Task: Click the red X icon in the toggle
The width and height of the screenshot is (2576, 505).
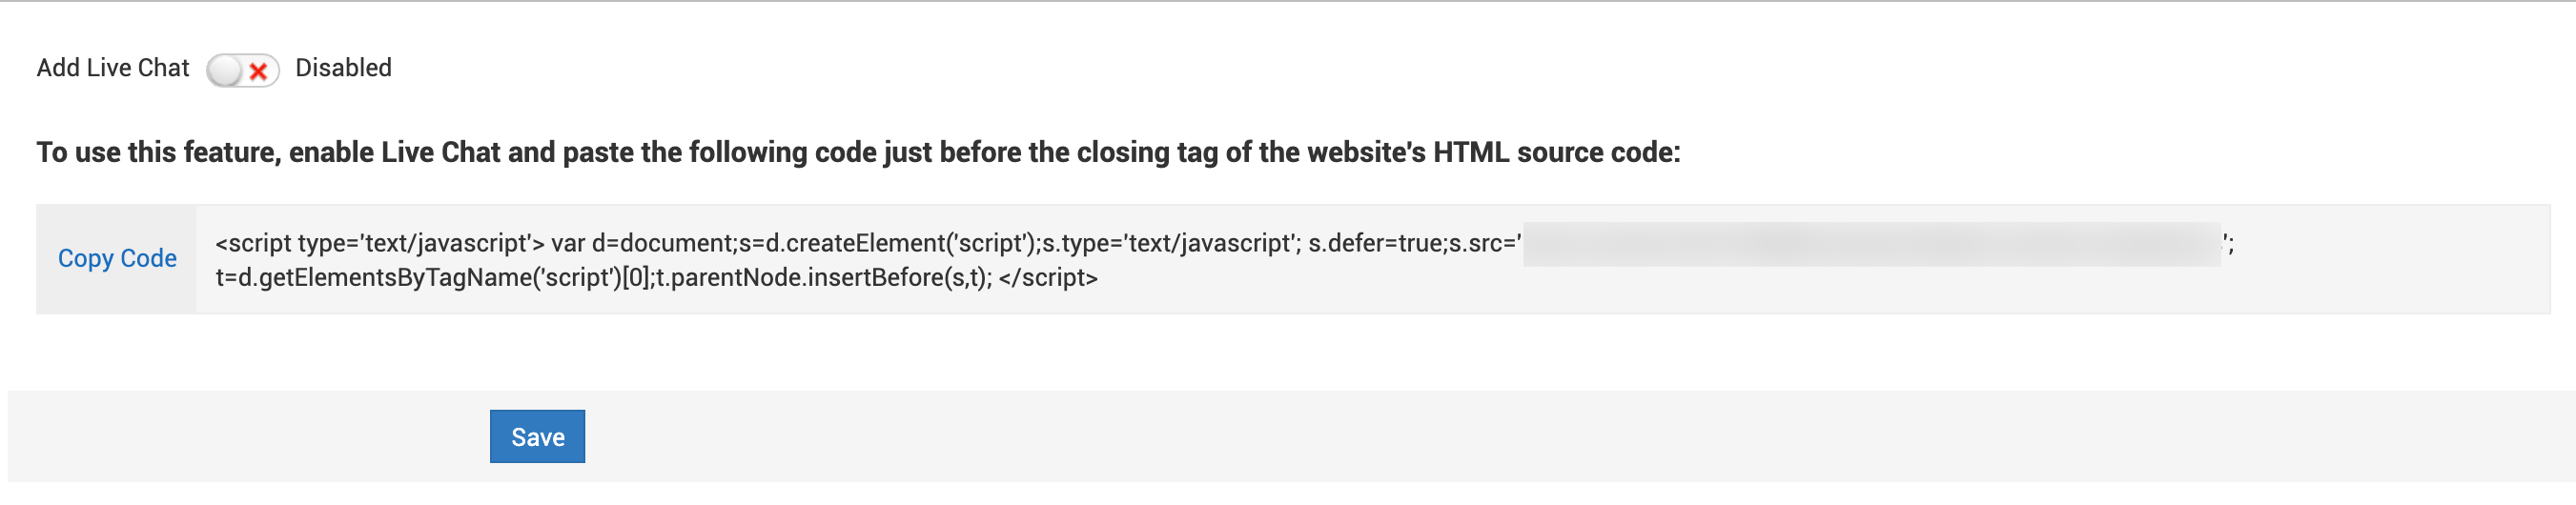Action: [x=258, y=71]
